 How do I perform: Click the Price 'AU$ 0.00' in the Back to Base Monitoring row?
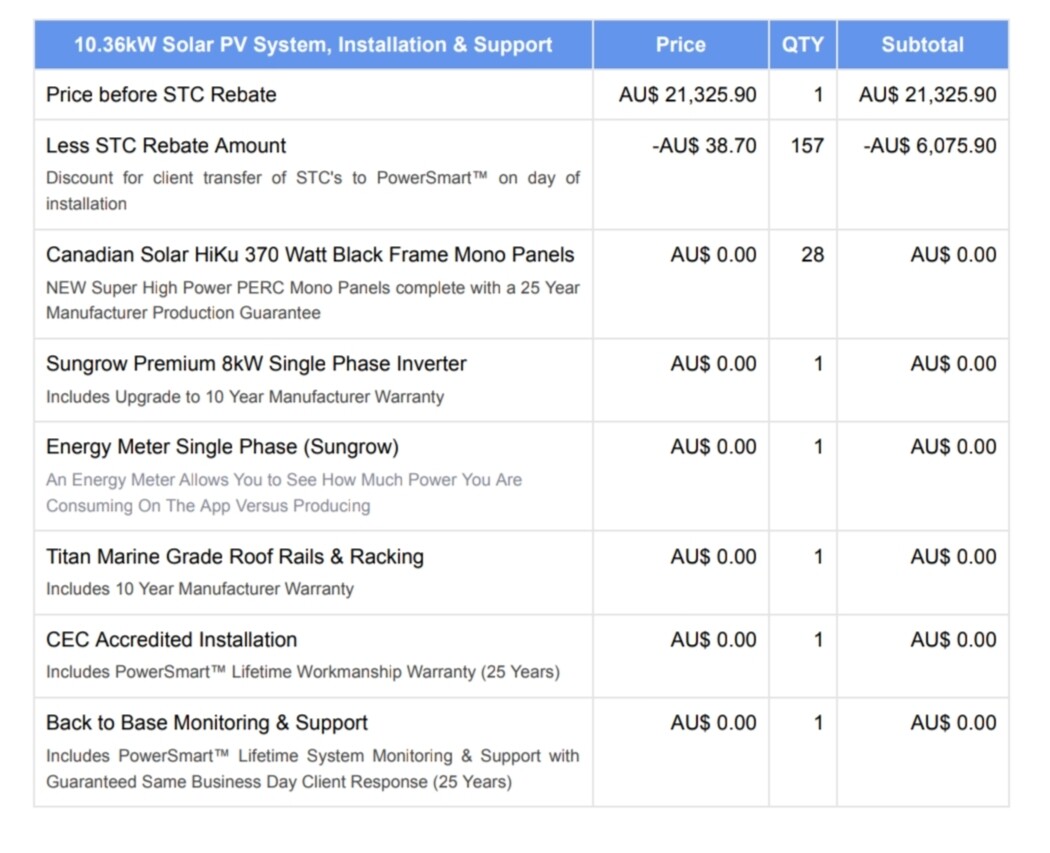click(x=713, y=722)
